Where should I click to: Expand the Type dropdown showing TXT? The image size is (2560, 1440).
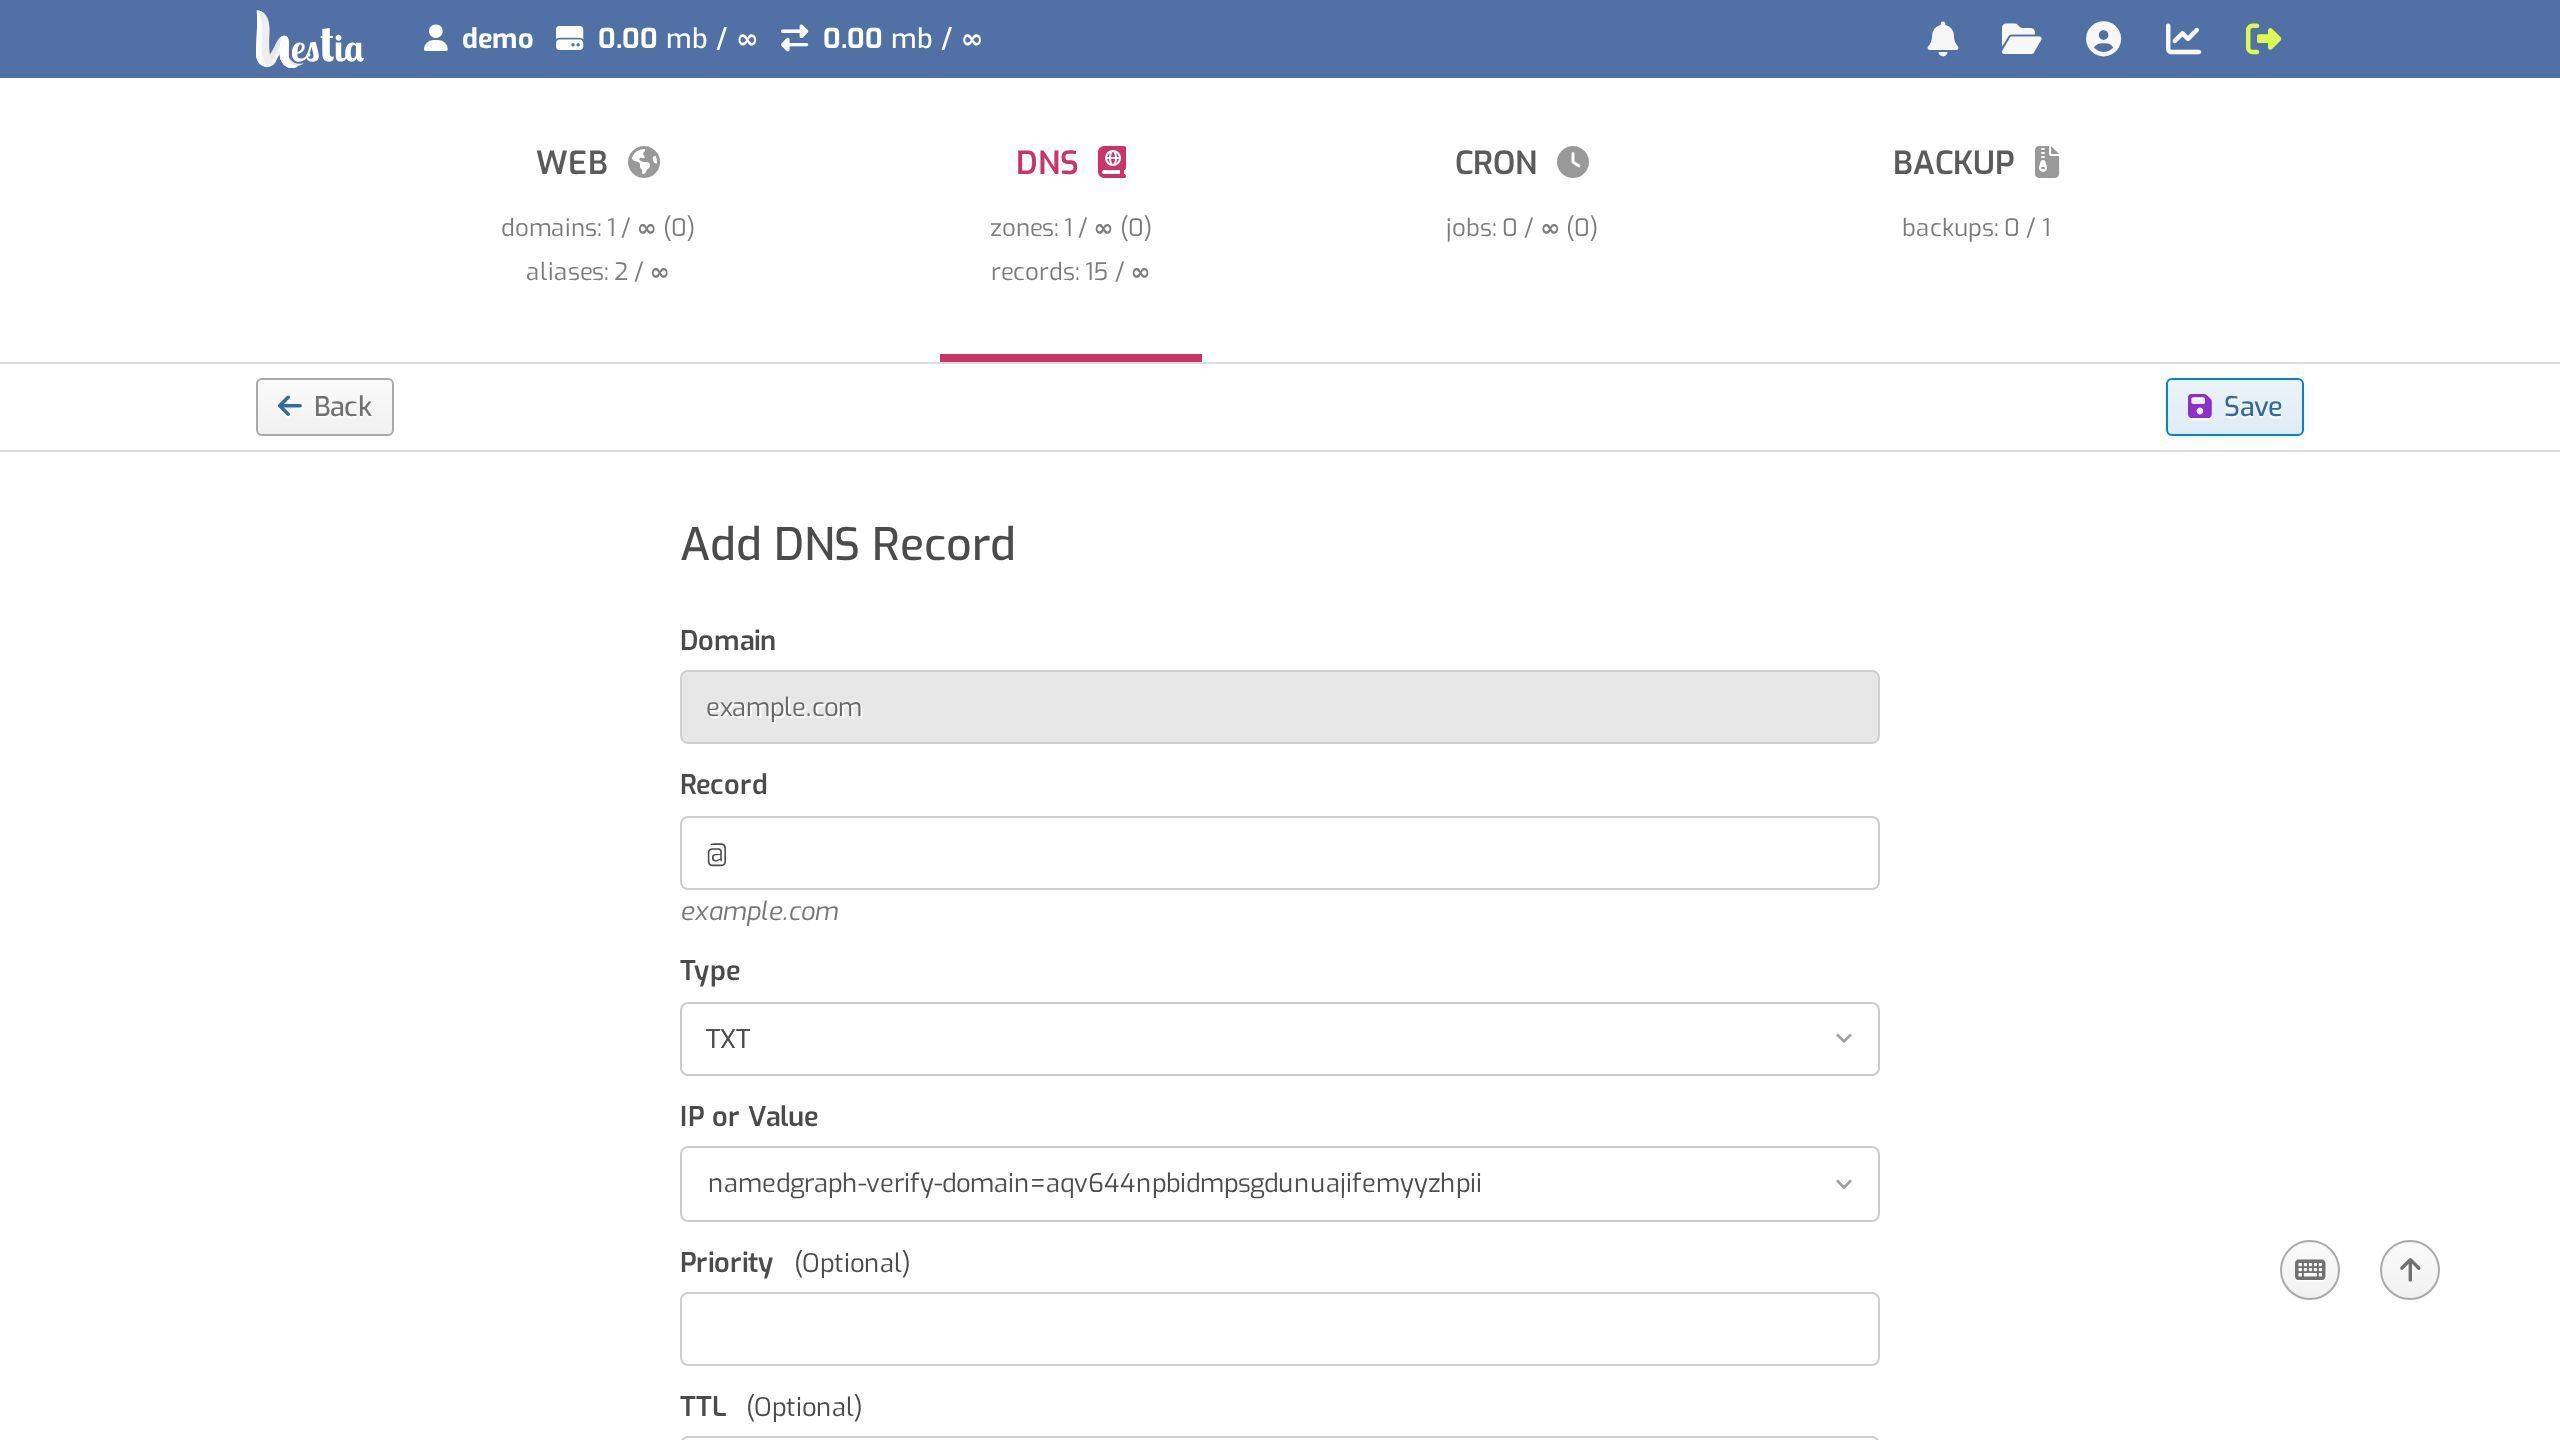pyautogui.click(x=1279, y=1039)
